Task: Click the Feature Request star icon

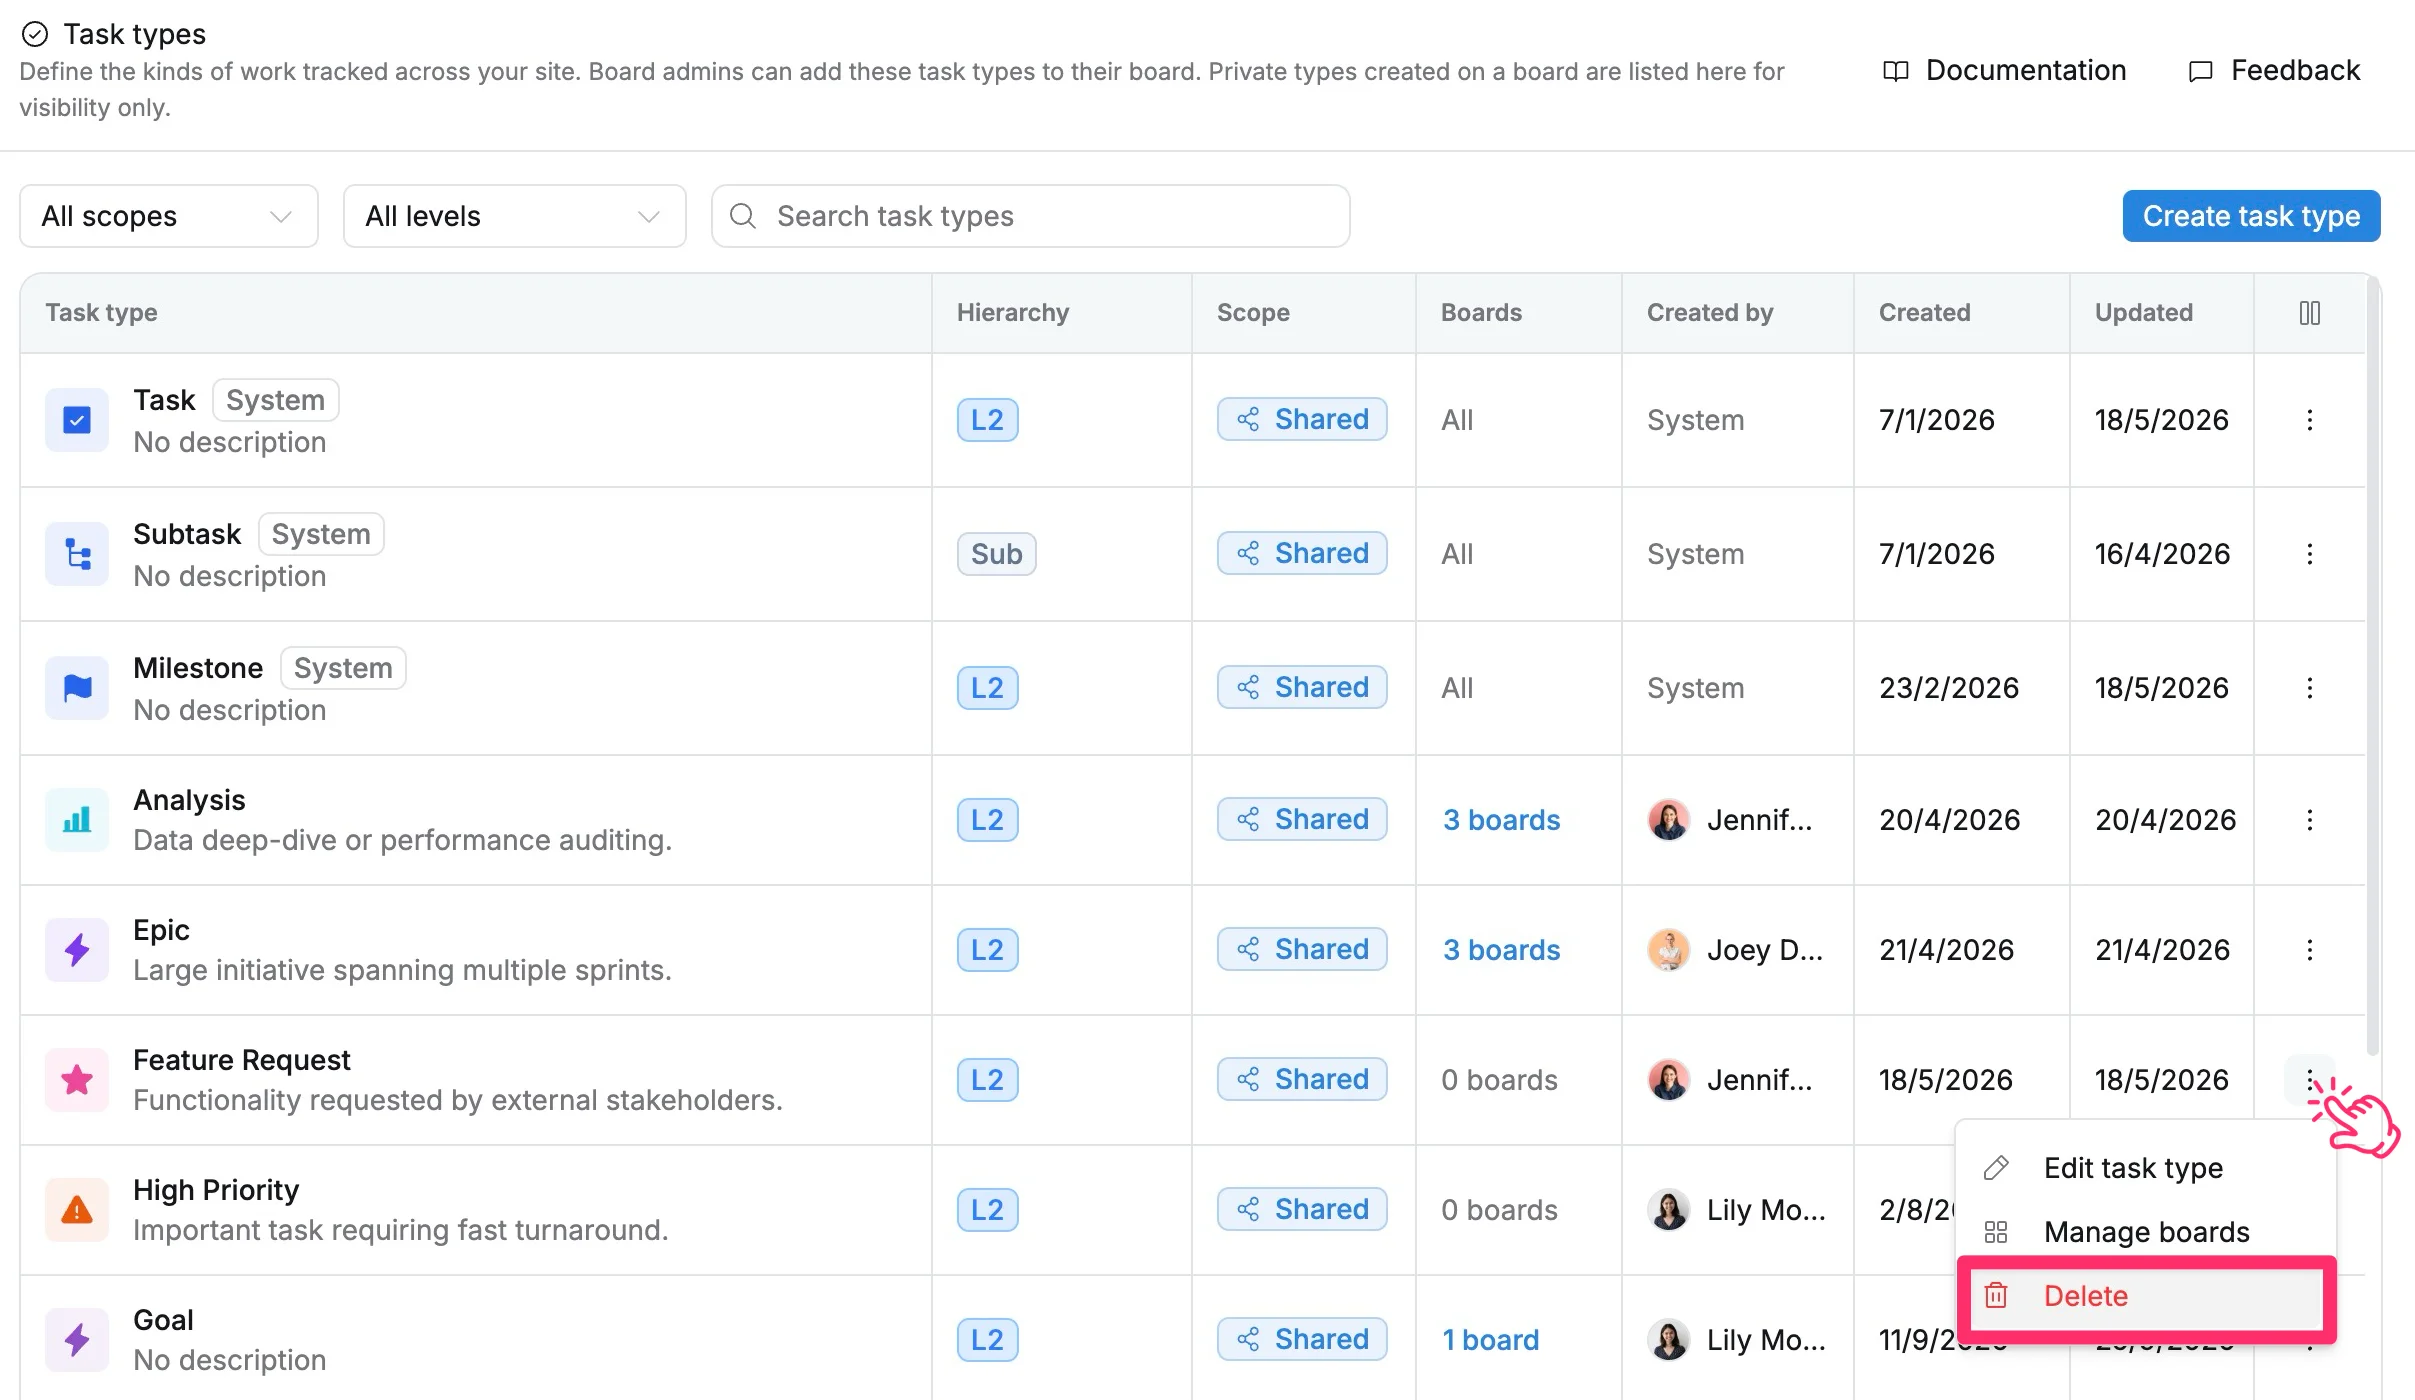Action: [77, 1080]
